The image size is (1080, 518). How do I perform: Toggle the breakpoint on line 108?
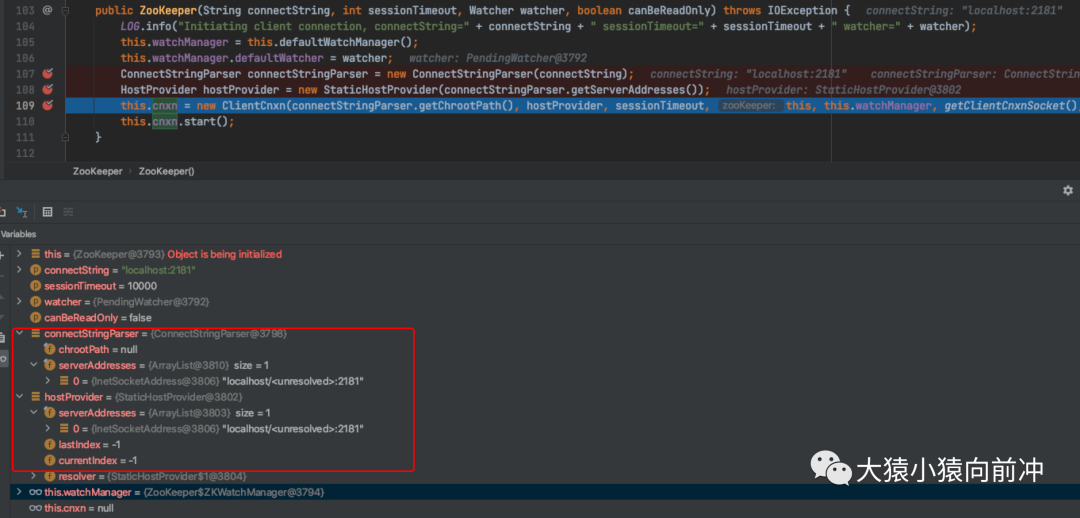click(48, 90)
